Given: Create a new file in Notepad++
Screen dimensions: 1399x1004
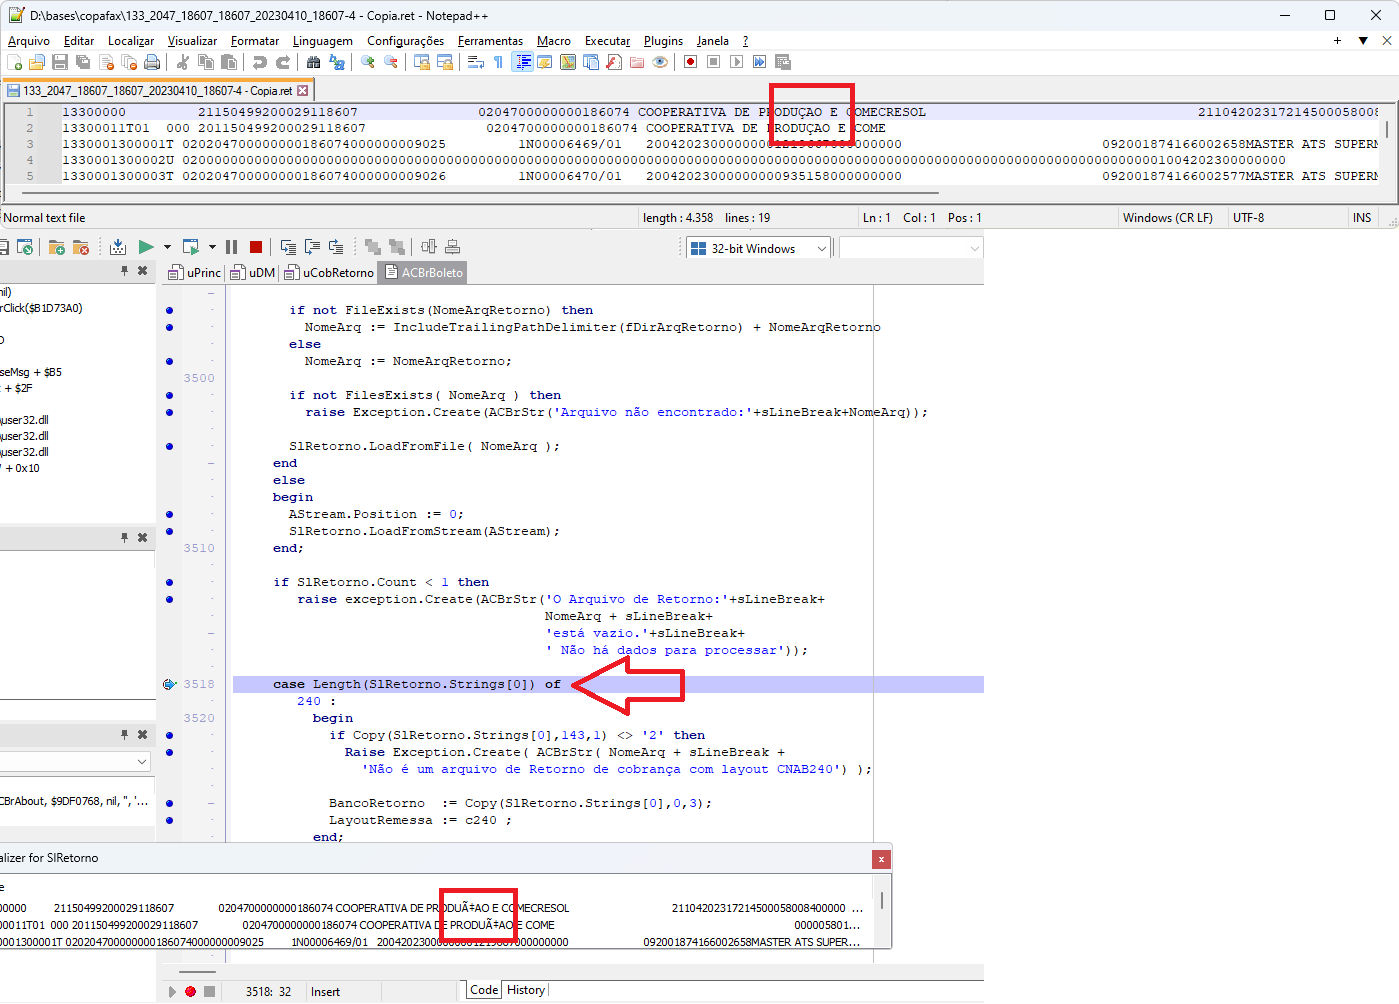Looking at the screenshot, I should (15, 62).
